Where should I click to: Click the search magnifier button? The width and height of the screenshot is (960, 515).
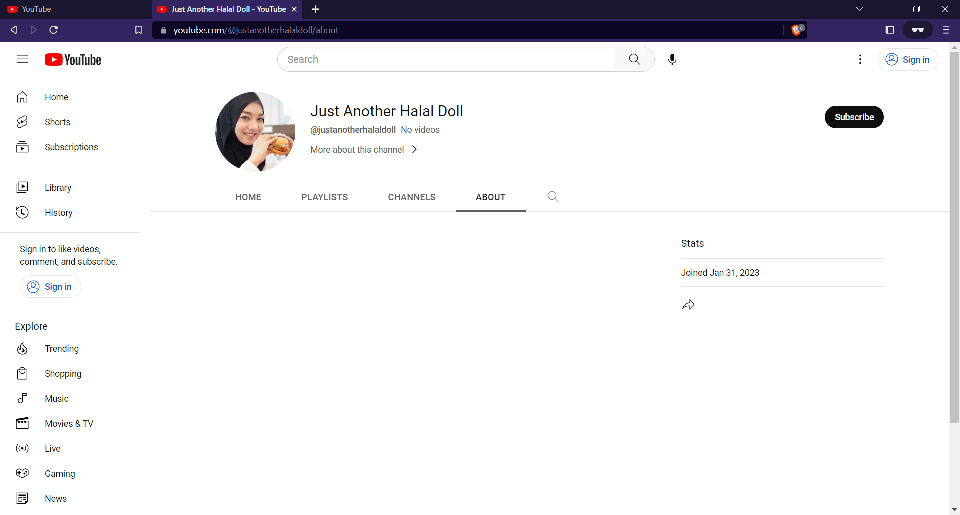(x=634, y=59)
